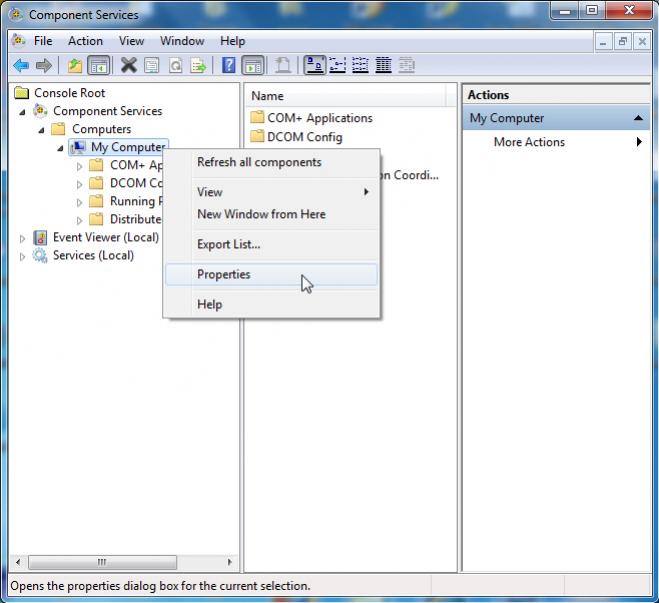Expand the COM+ Applications tree folder
Screen dimensions: 659x603
click(79, 166)
